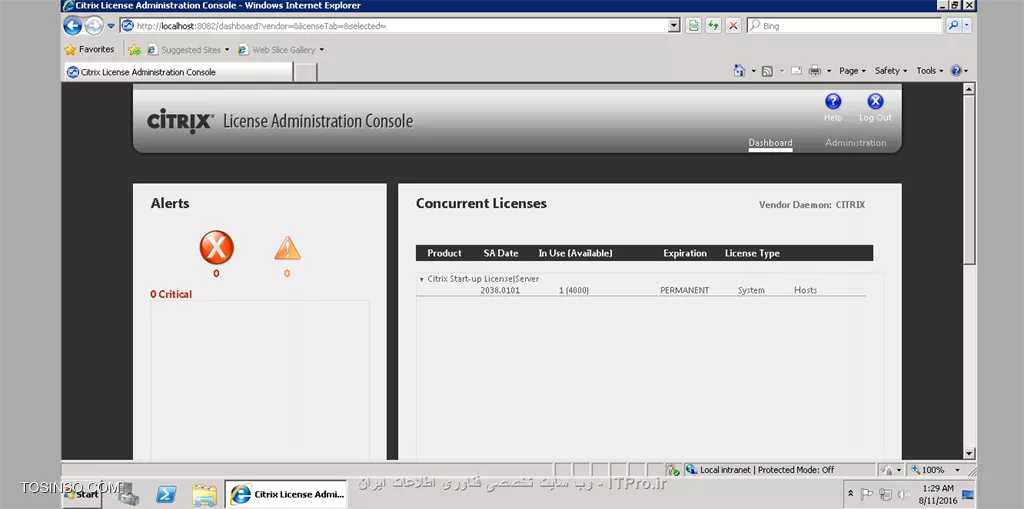
Task: Click the Favorites button label
Action: point(97,50)
